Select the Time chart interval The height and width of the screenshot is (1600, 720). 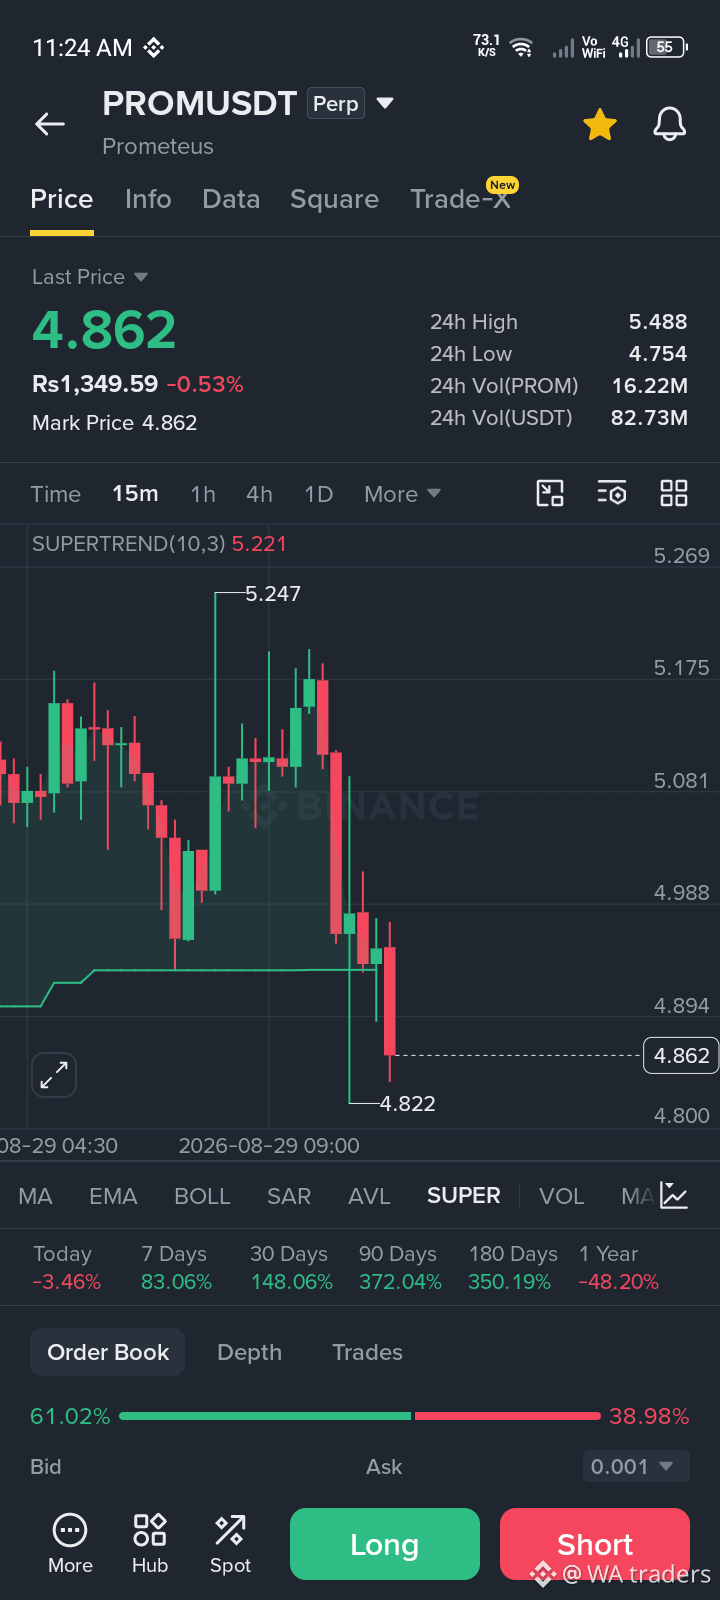tap(55, 494)
